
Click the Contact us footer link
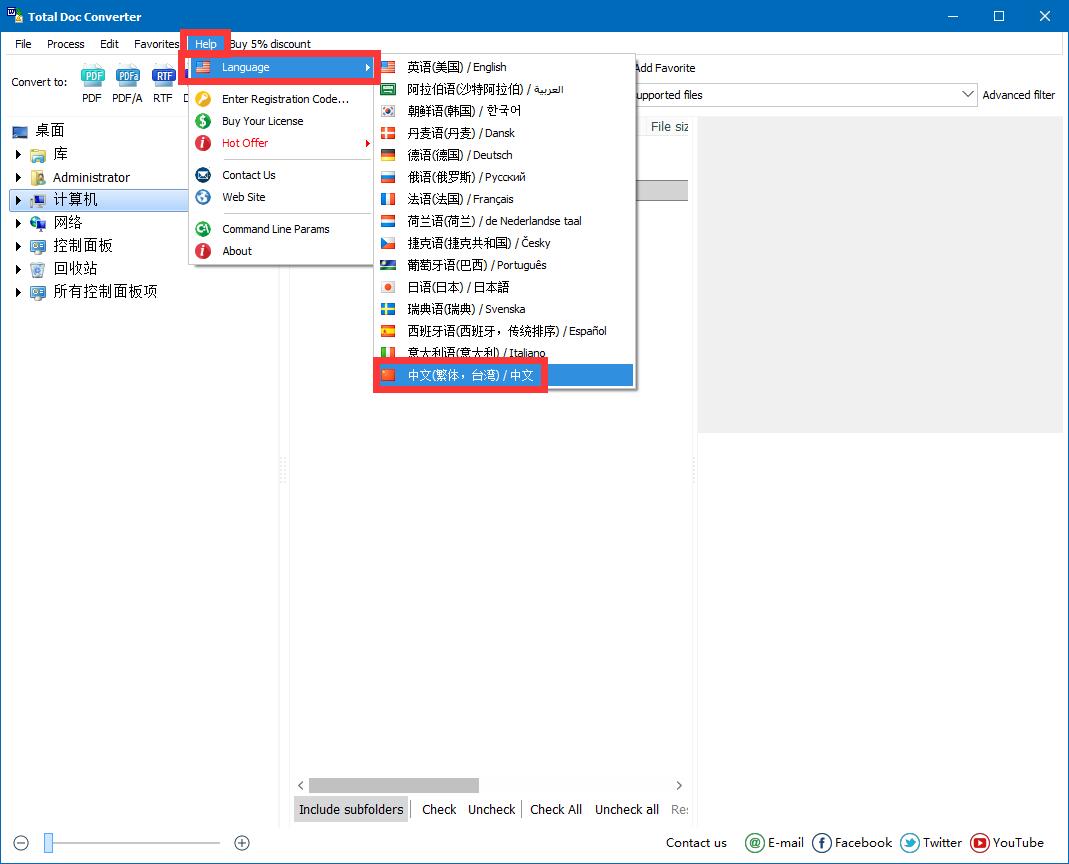tap(696, 843)
